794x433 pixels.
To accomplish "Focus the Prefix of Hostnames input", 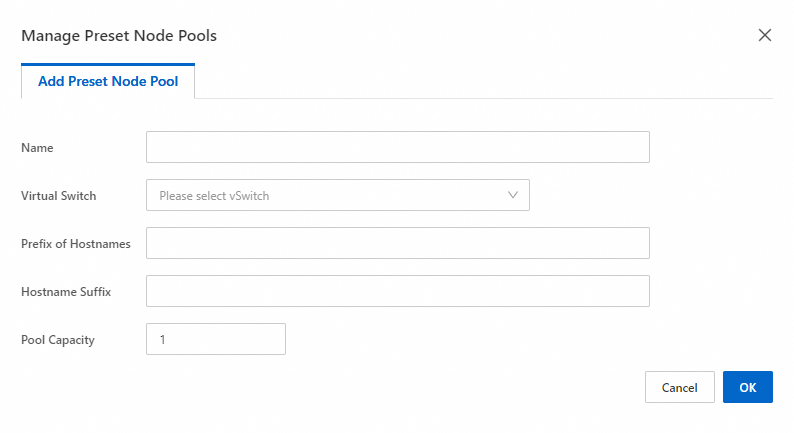I will click(397, 243).
